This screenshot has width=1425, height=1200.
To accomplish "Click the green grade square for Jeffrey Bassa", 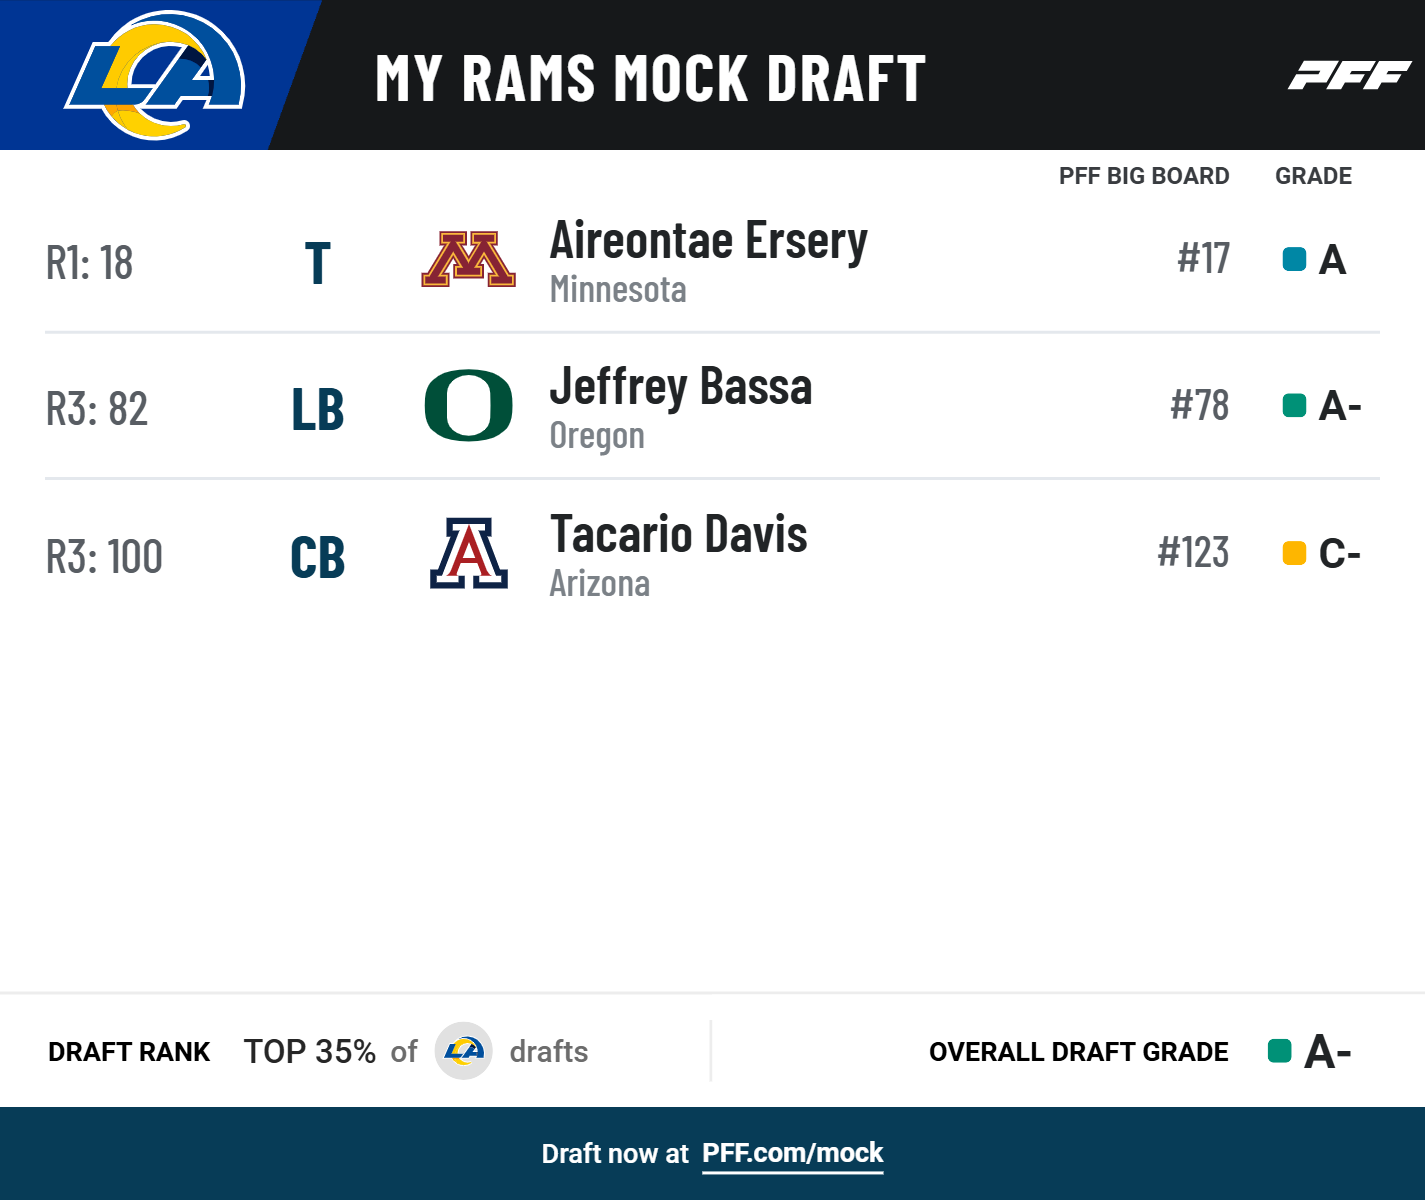I will tap(1294, 406).
